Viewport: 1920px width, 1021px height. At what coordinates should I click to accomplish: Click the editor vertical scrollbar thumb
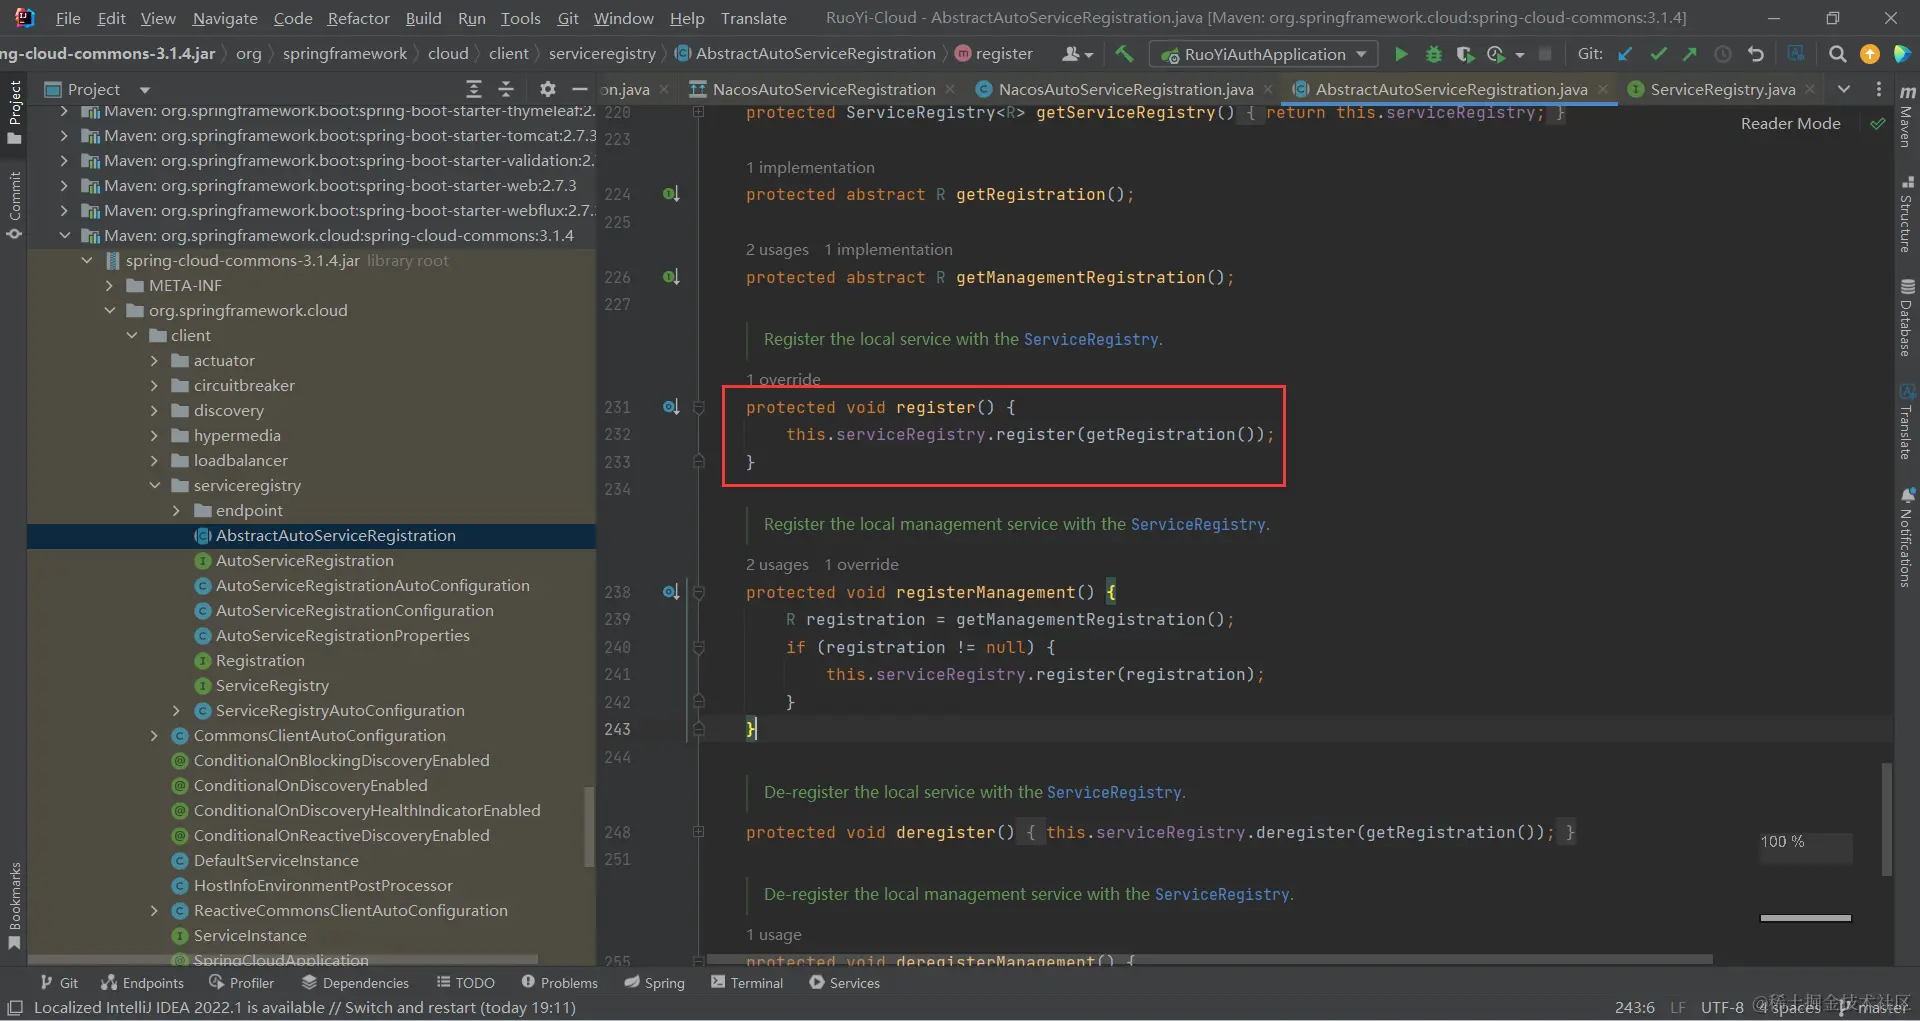(1887, 820)
